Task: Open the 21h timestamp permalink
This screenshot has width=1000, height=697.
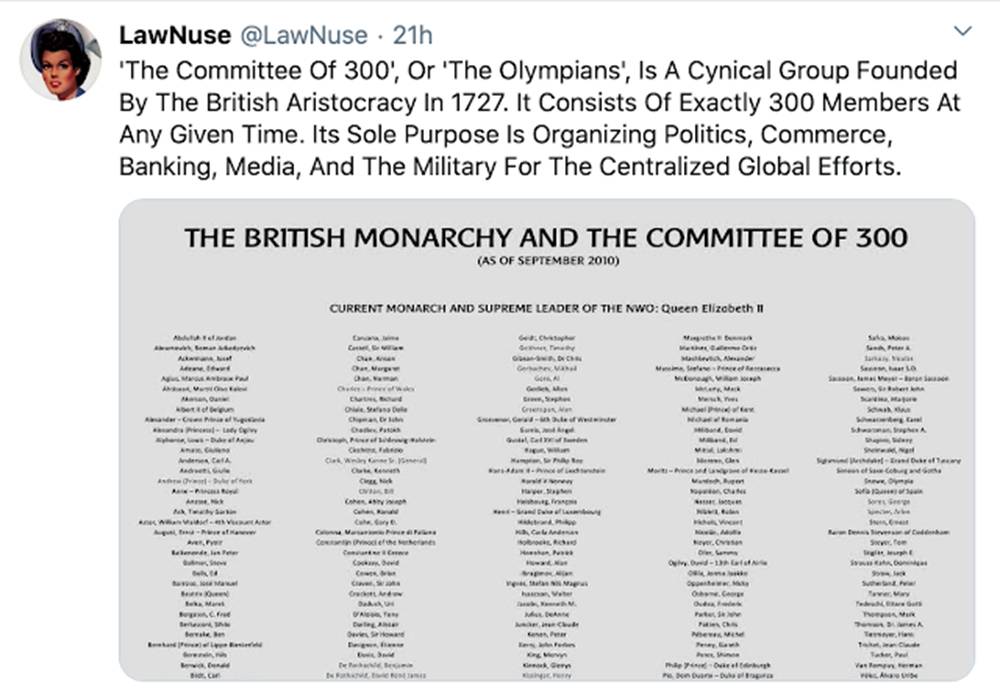Action: tap(412, 34)
